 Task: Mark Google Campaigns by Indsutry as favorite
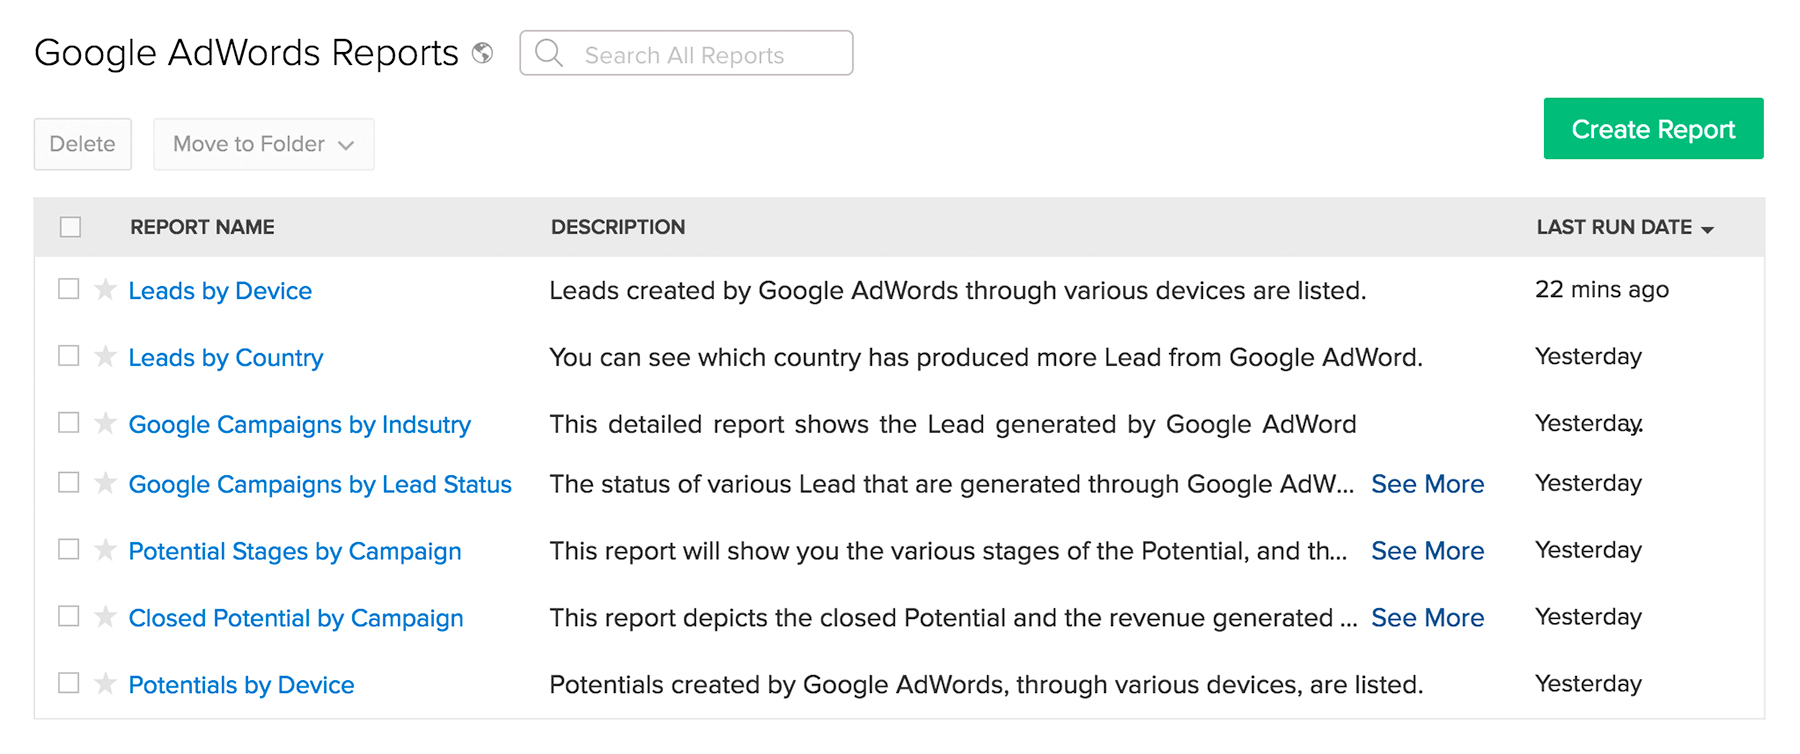click(x=105, y=424)
